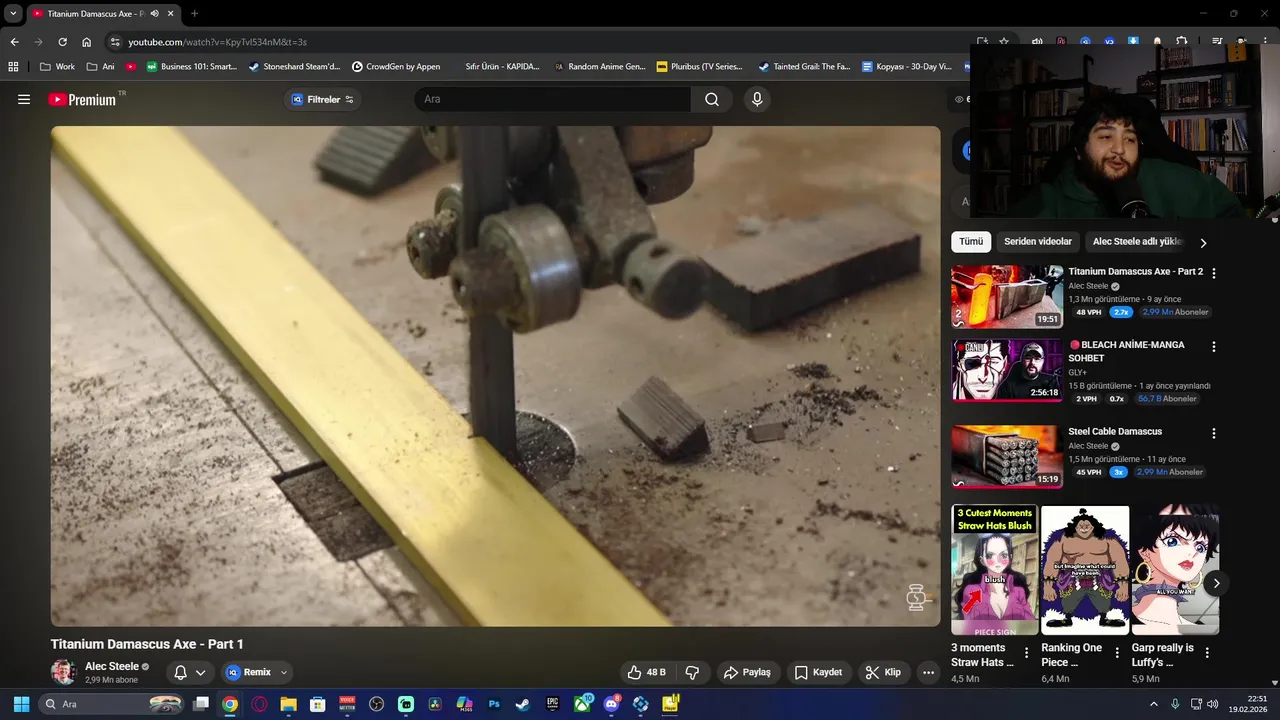
Task: Open Discord from the taskbar
Action: coord(611,704)
